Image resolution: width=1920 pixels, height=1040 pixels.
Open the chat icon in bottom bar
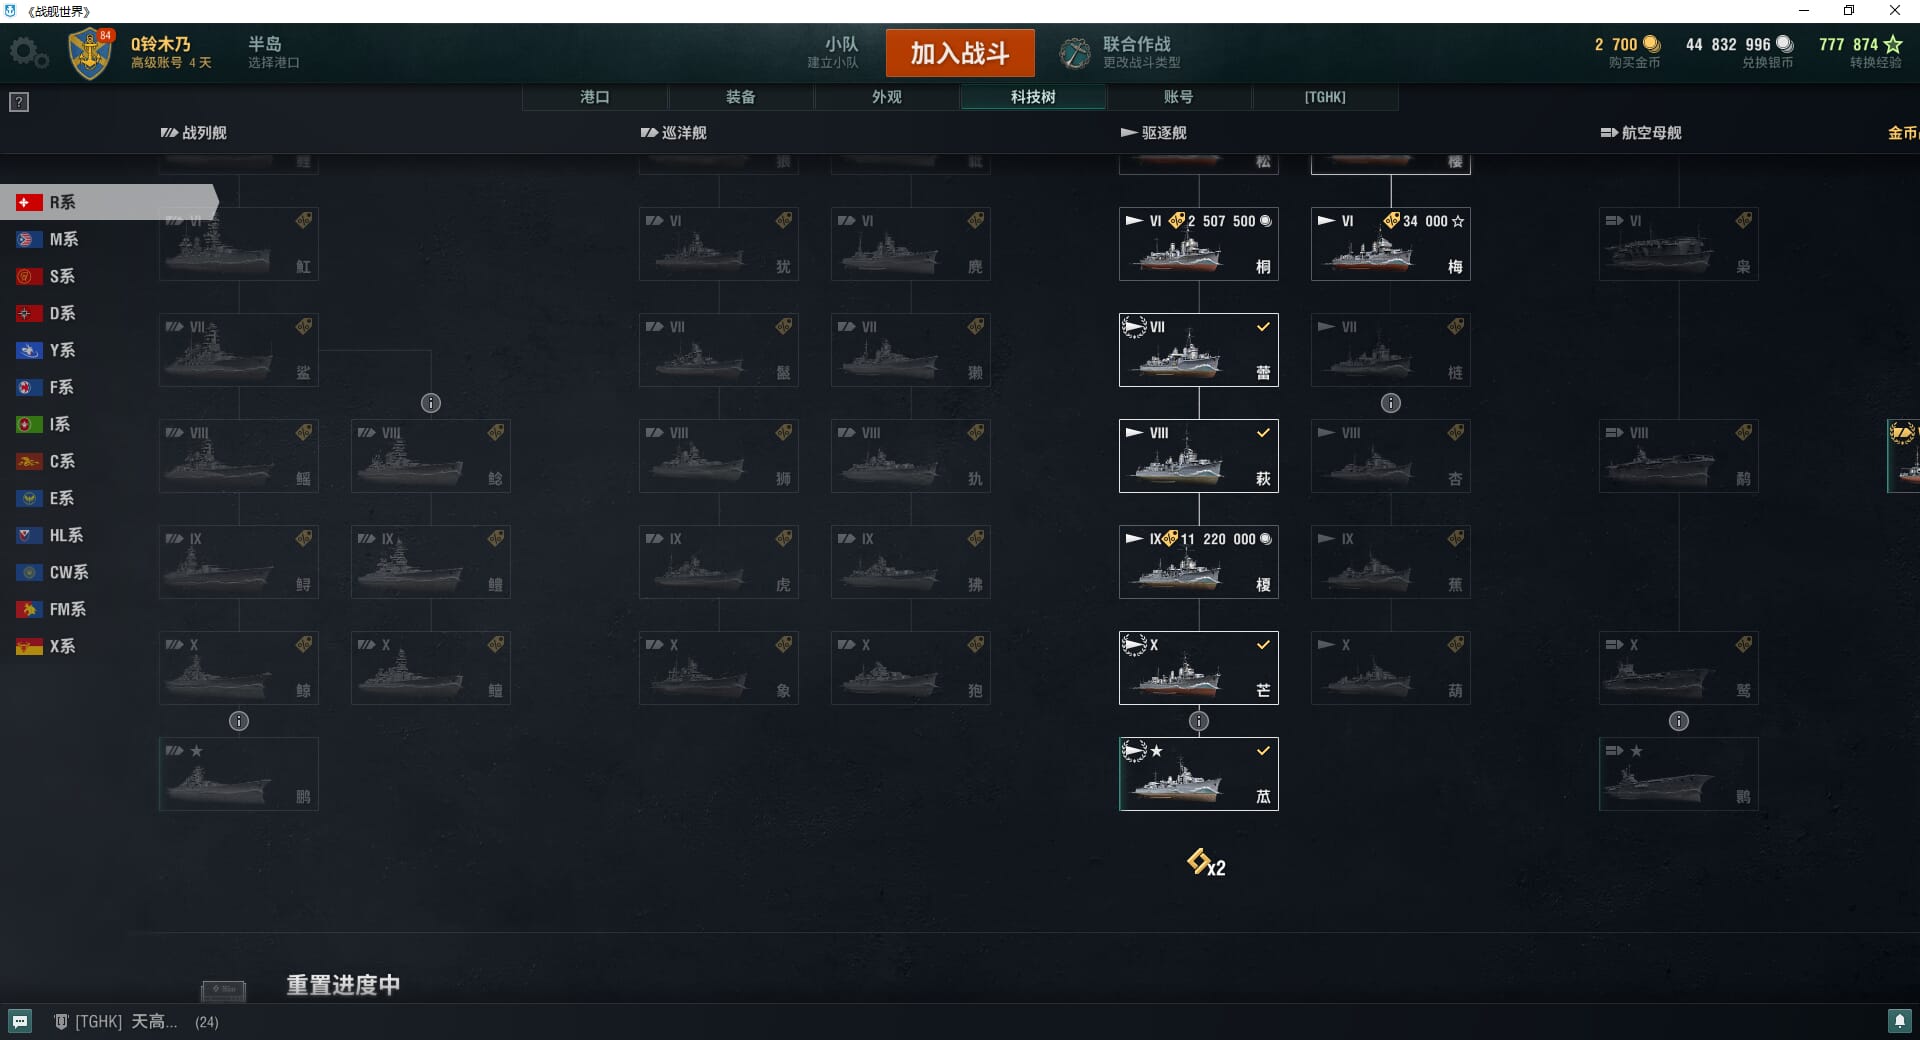(20, 1021)
